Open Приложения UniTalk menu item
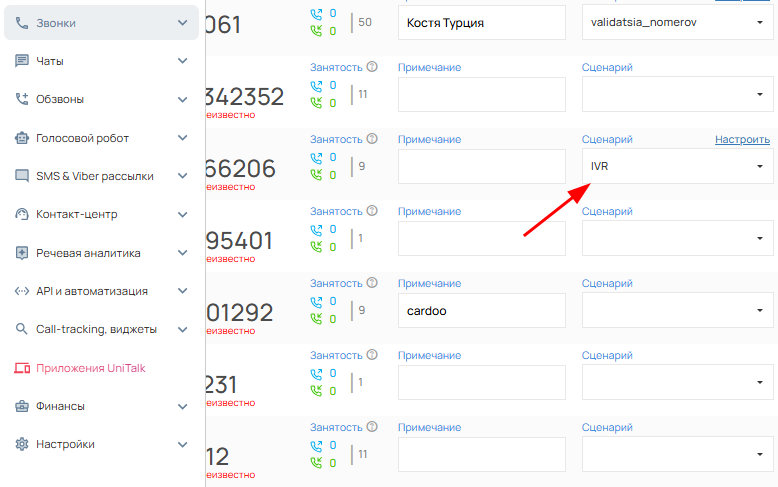Viewport: 778px width, 487px height. pyautogui.click(x=90, y=368)
